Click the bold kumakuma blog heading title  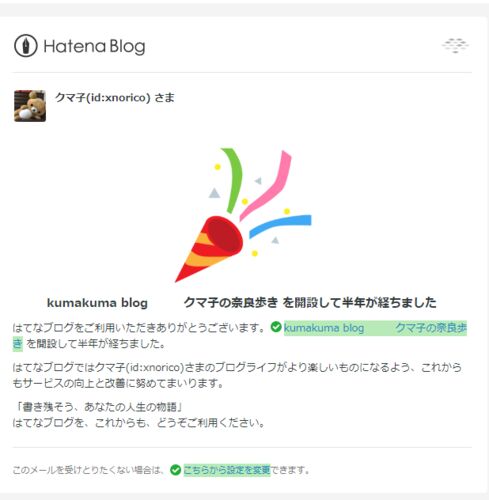tap(97, 303)
